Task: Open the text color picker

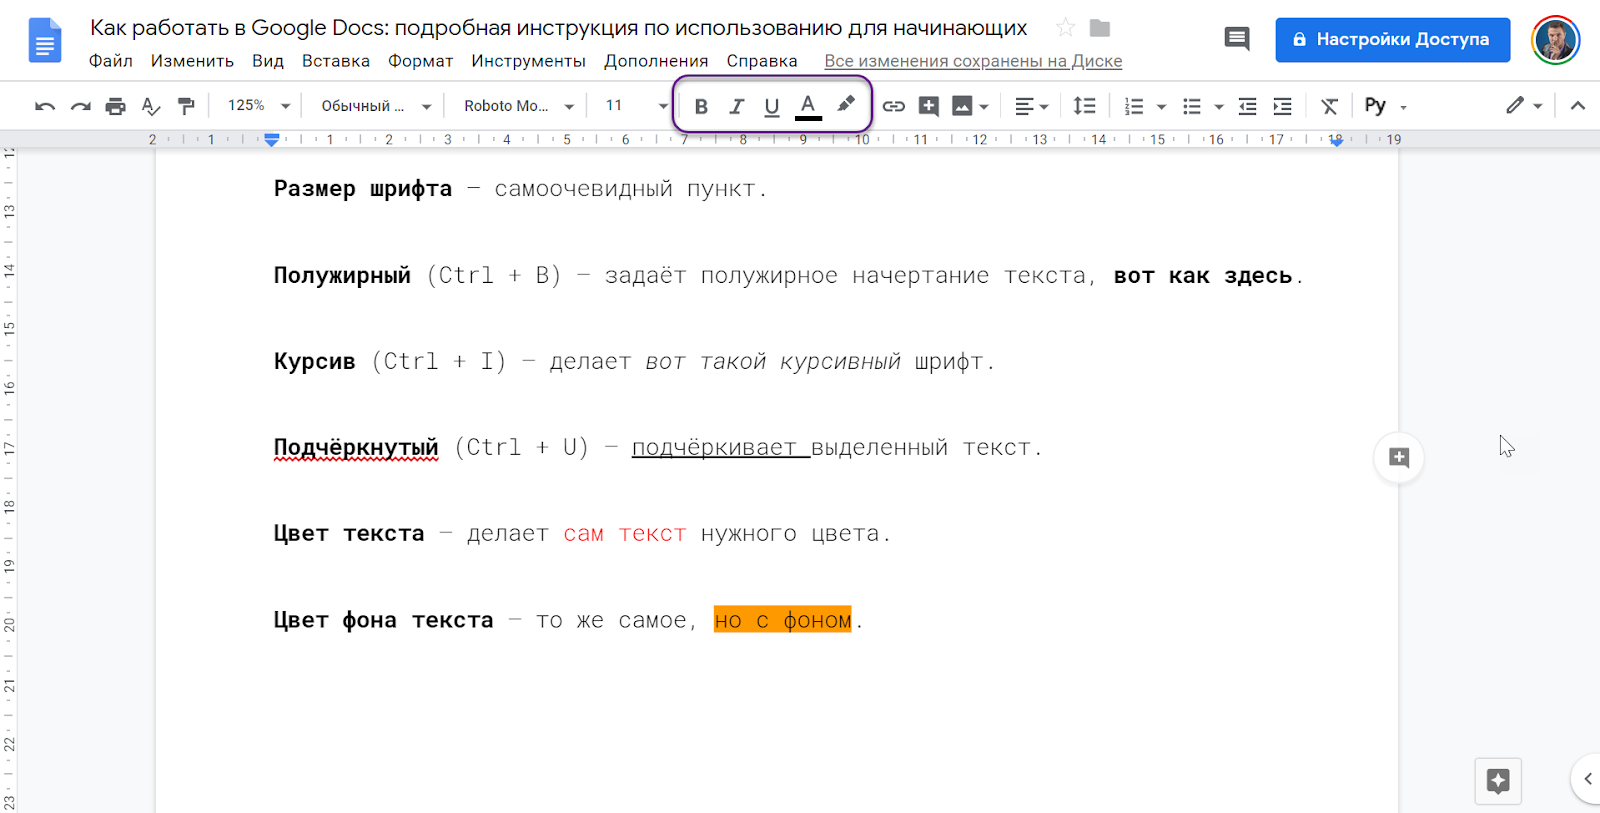Action: (808, 106)
